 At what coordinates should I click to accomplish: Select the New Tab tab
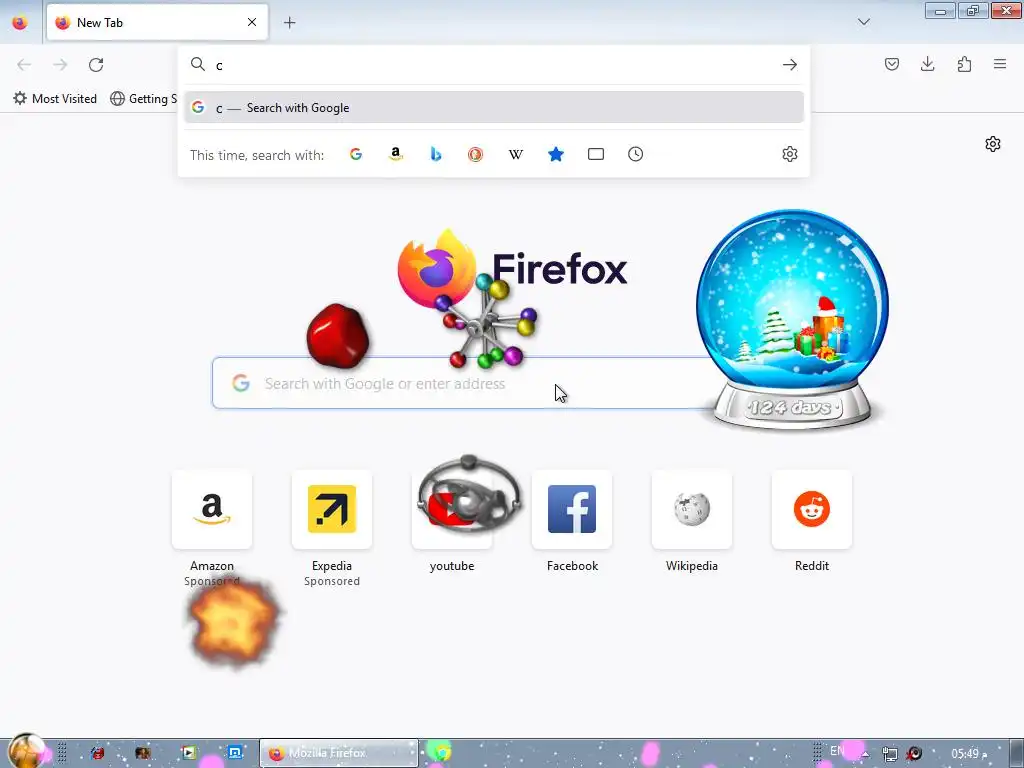157,22
